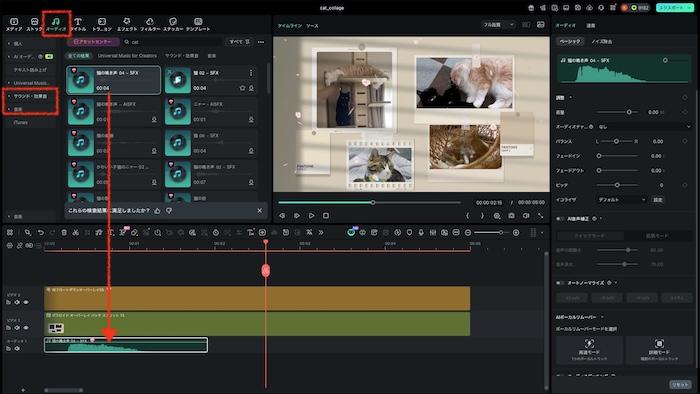Adjust the timeline zoom slider
The height and width of the screenshot is (394, 700).
(492, 232)
